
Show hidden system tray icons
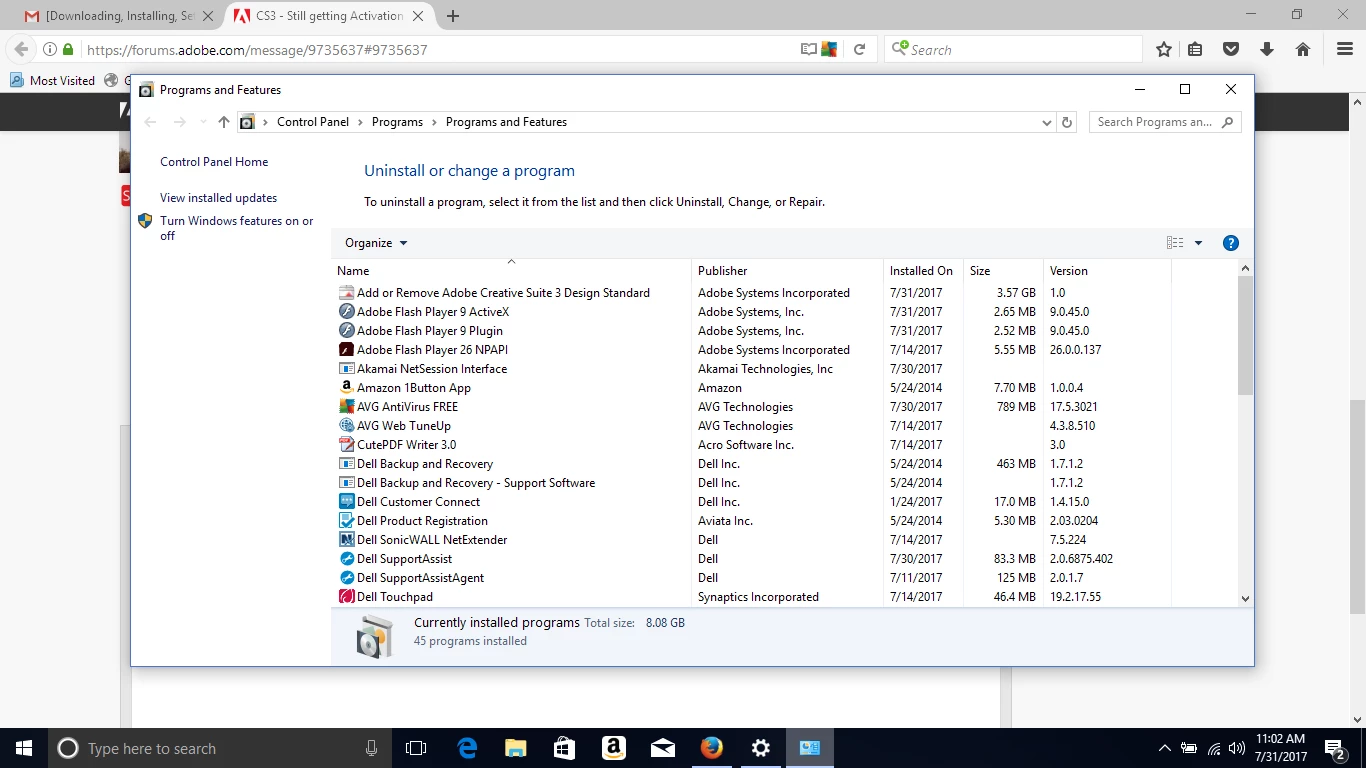tap(1164, 748)
